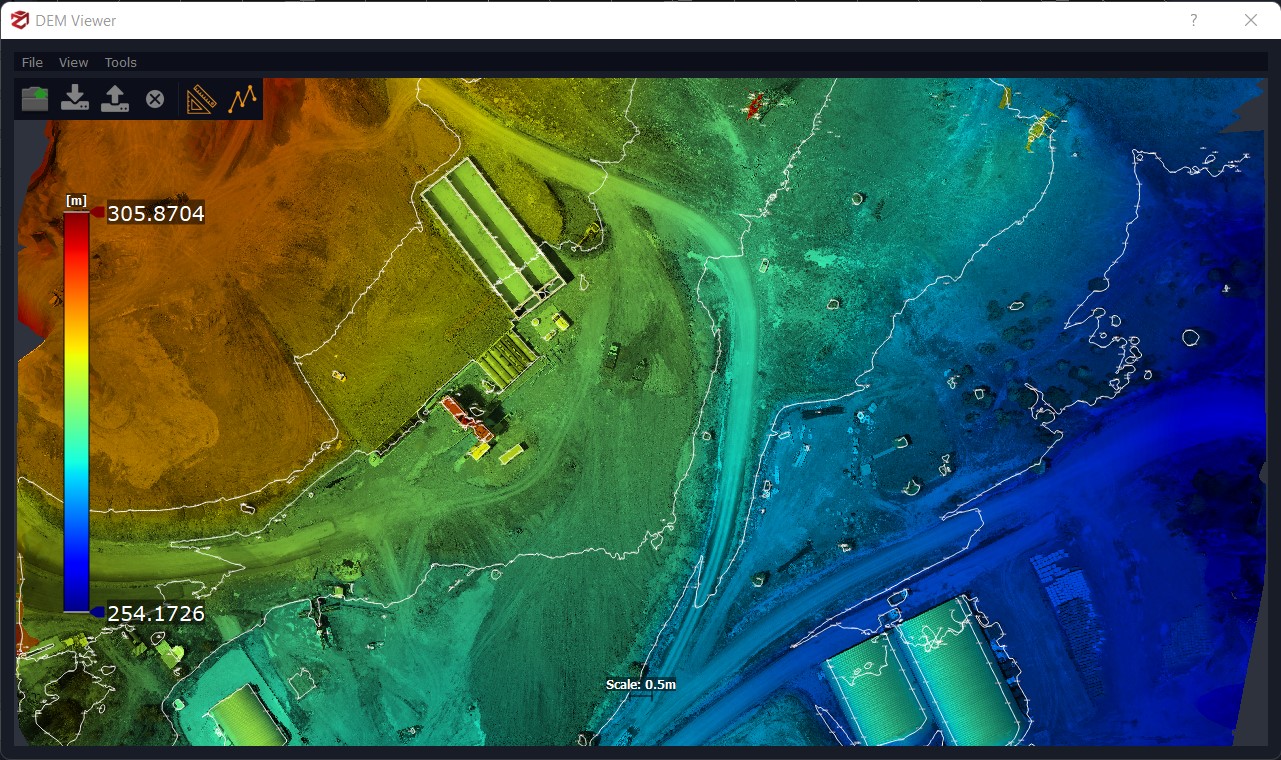Click the import (download arrow) toolbar icon

point(75,99)
